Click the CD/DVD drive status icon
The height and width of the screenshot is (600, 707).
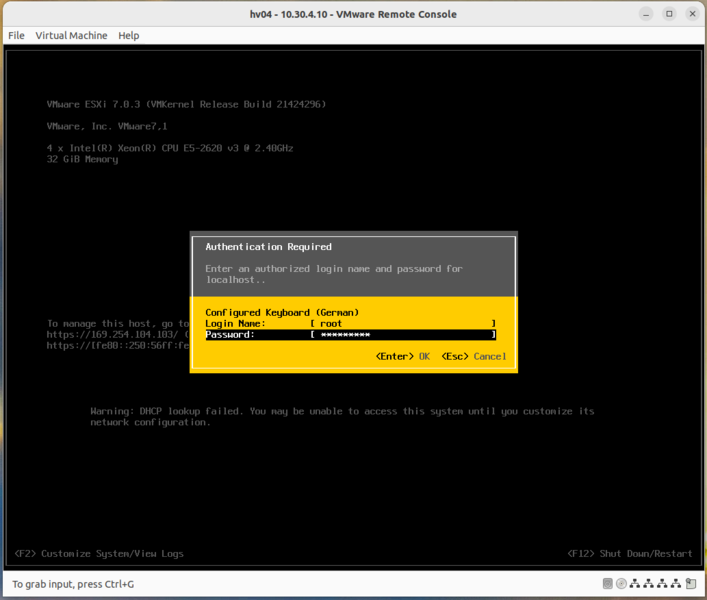[x=621, y=584]
